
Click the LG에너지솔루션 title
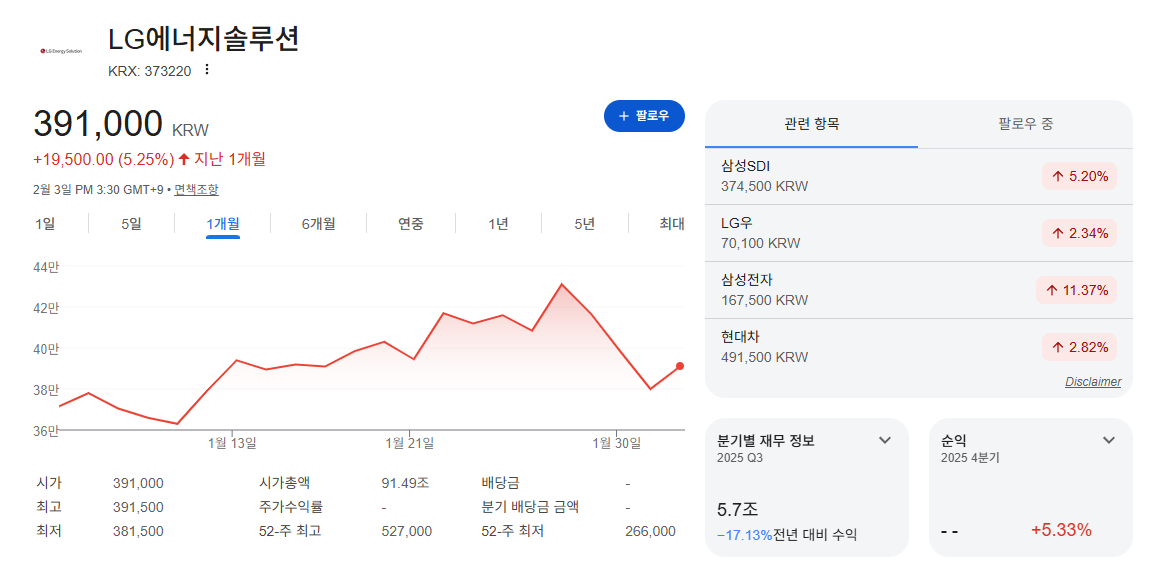tap(203, 38)
